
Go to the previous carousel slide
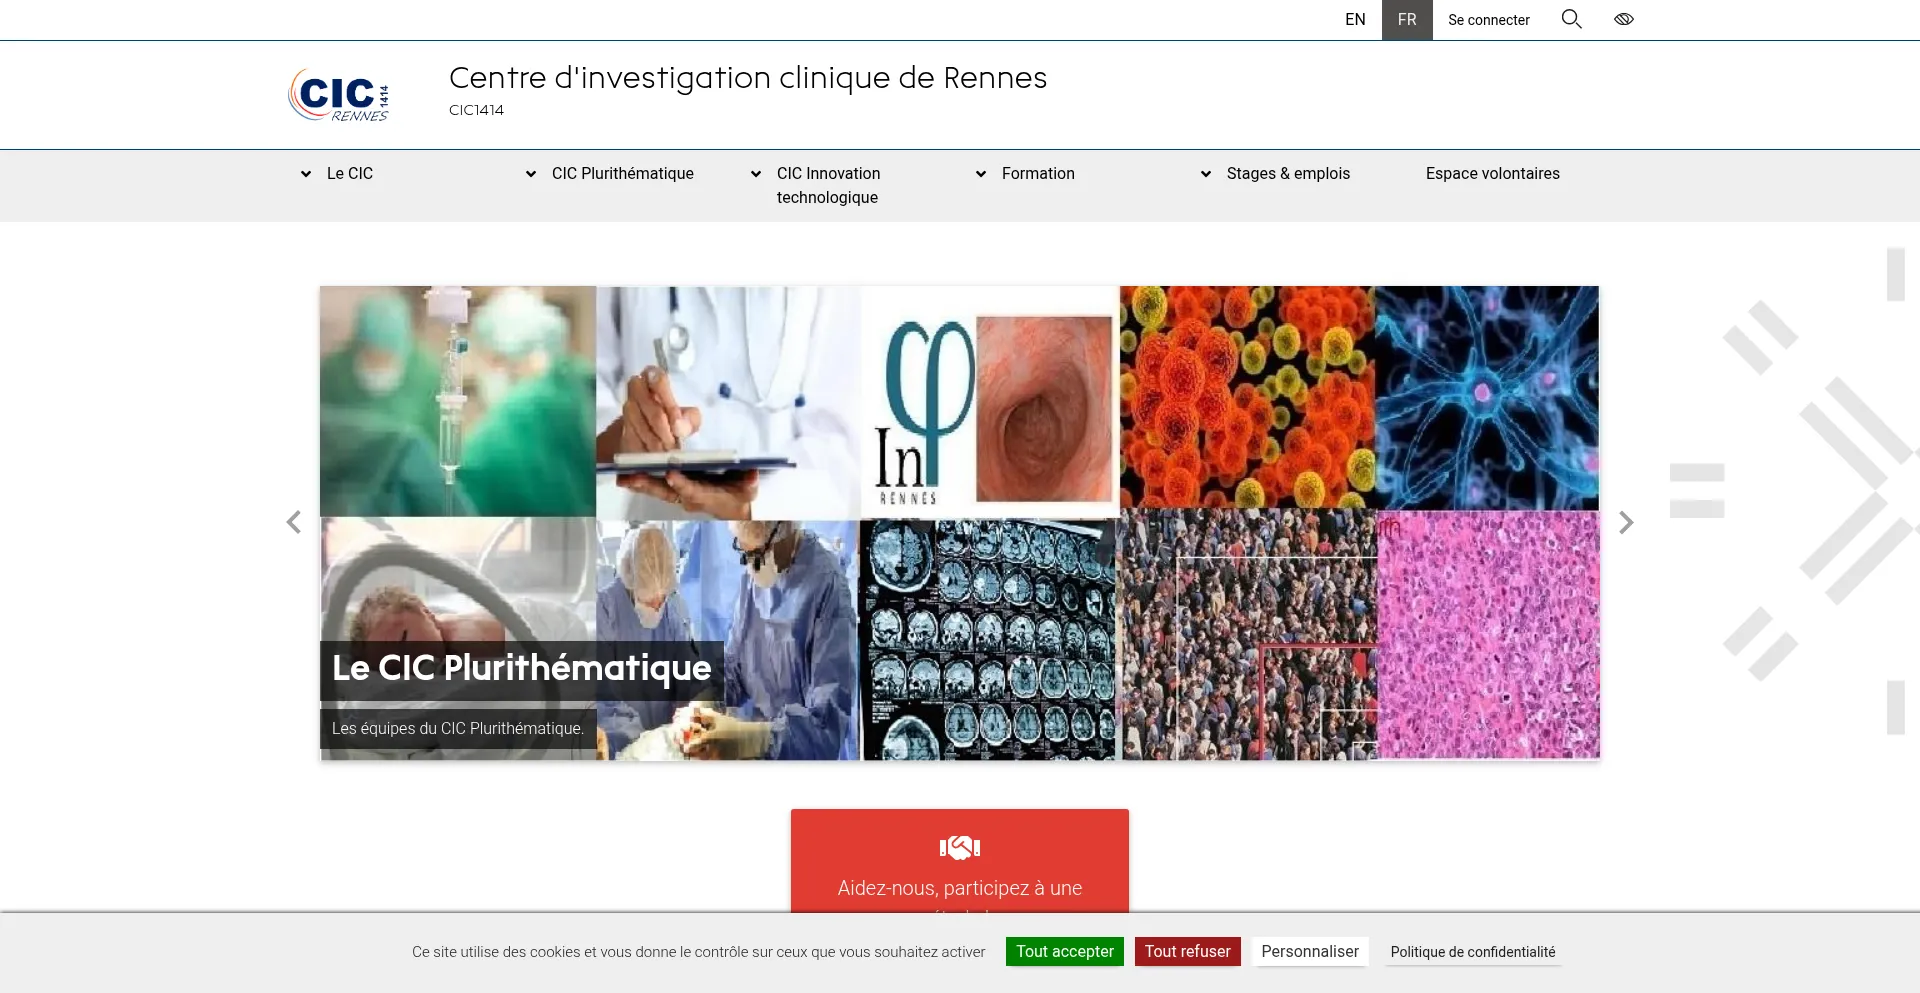click(x=293, y=522)
